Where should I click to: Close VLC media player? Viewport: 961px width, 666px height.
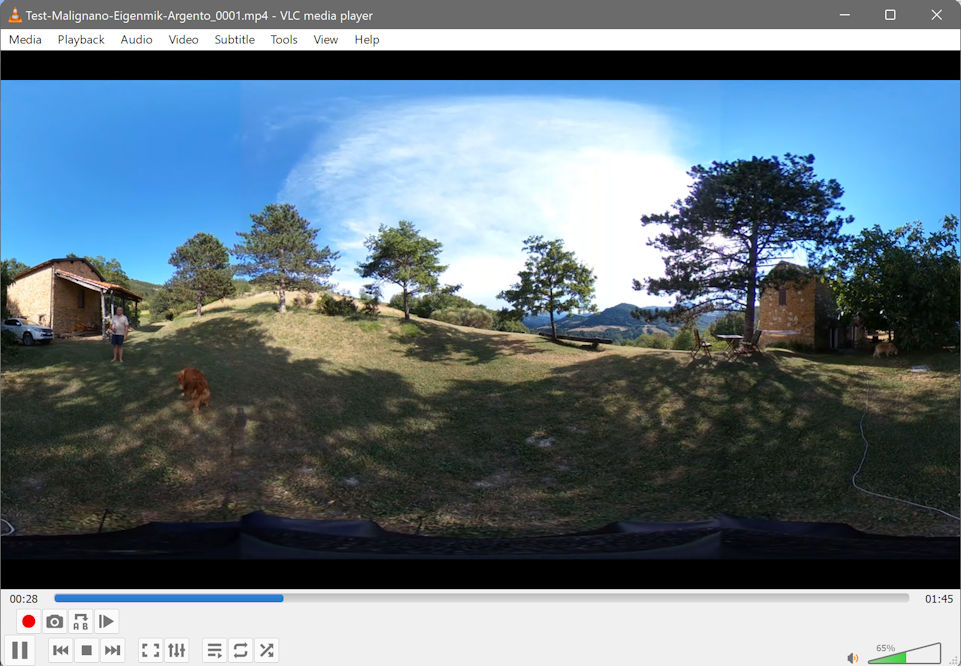[936, 15]
